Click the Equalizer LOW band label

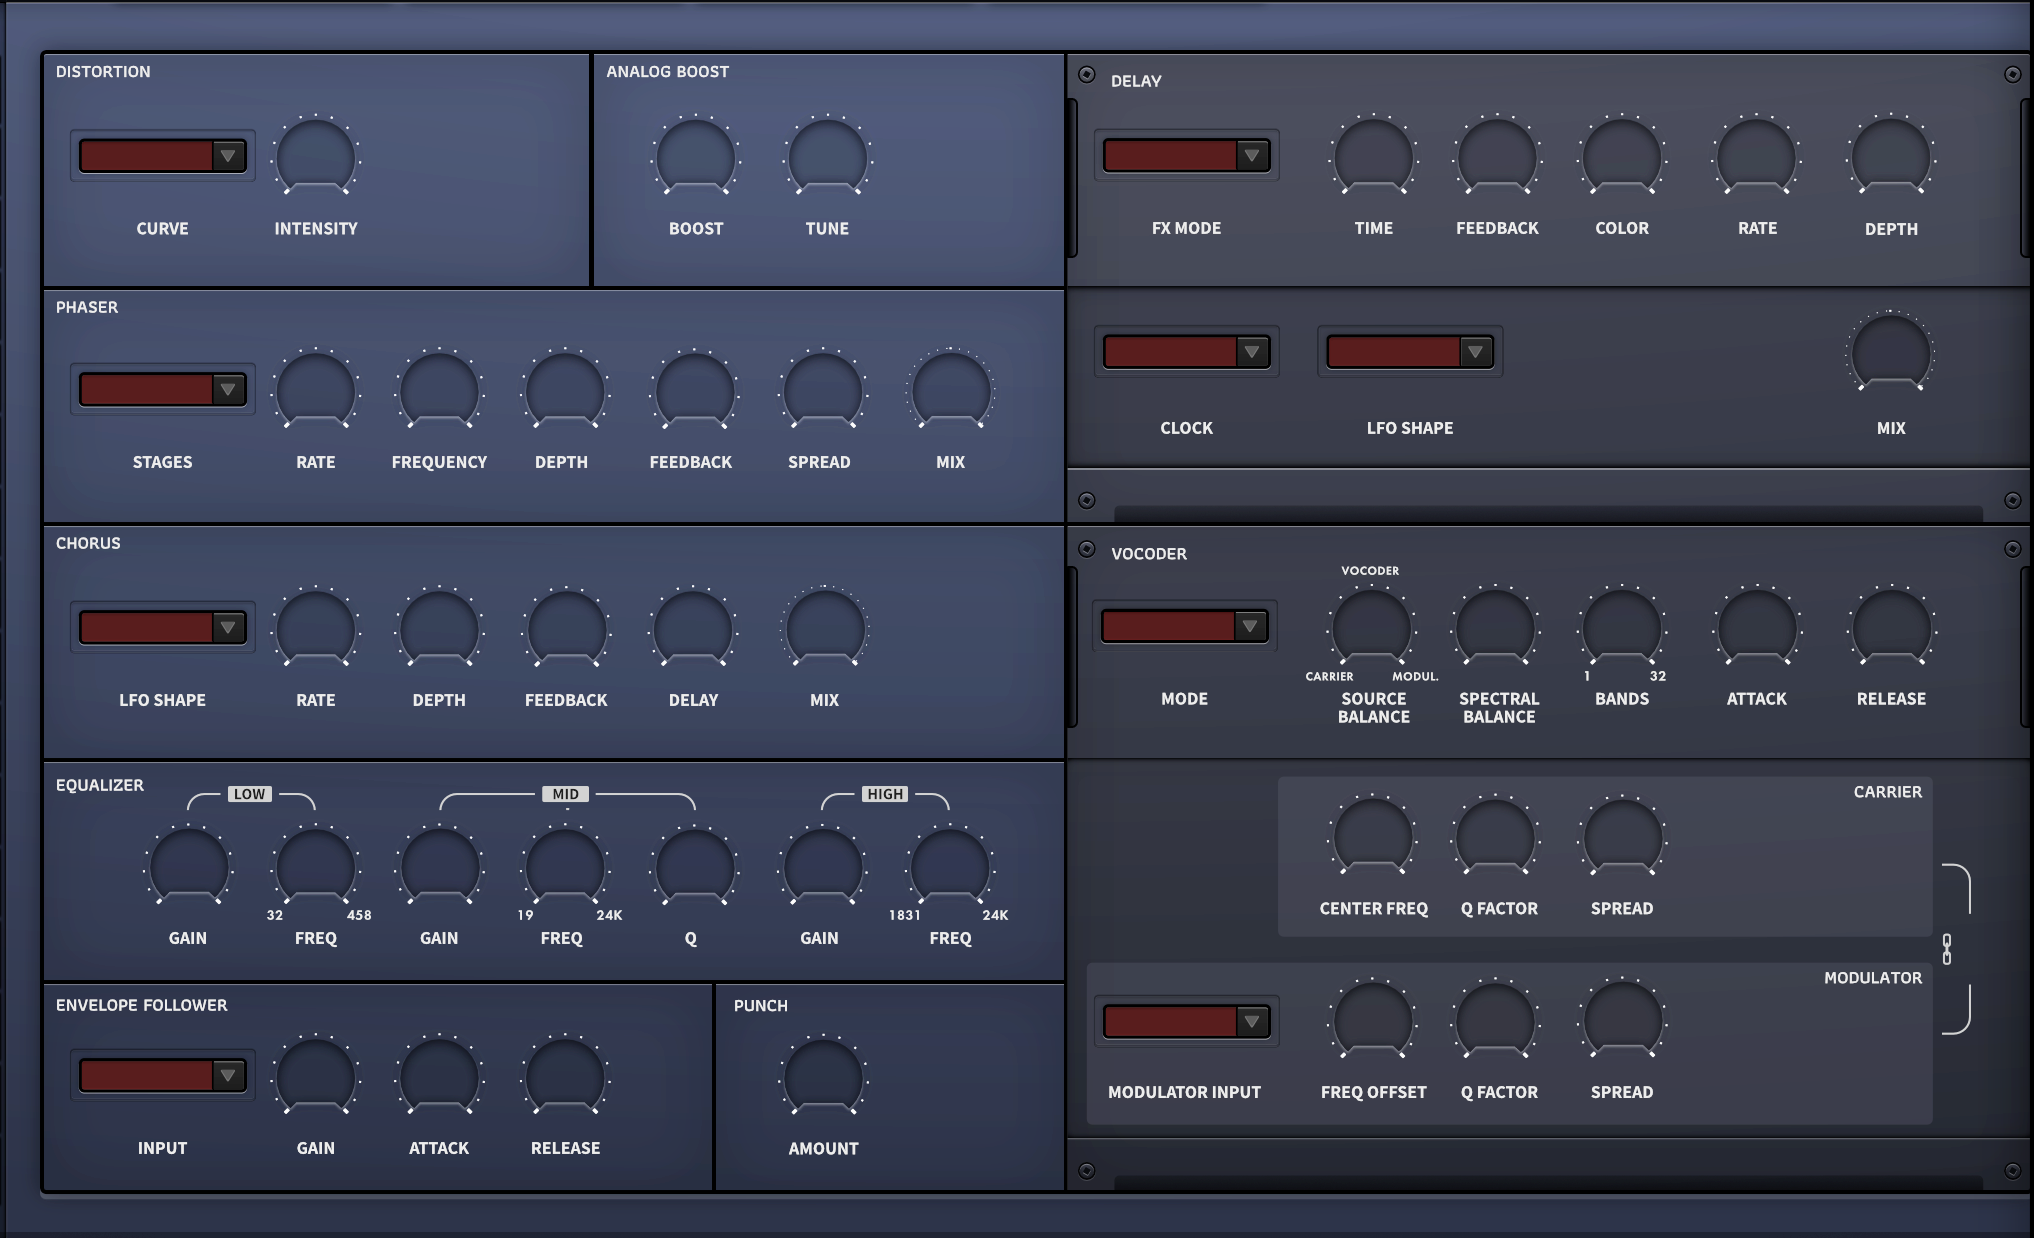pyautogui.click(x=249, y=794)
